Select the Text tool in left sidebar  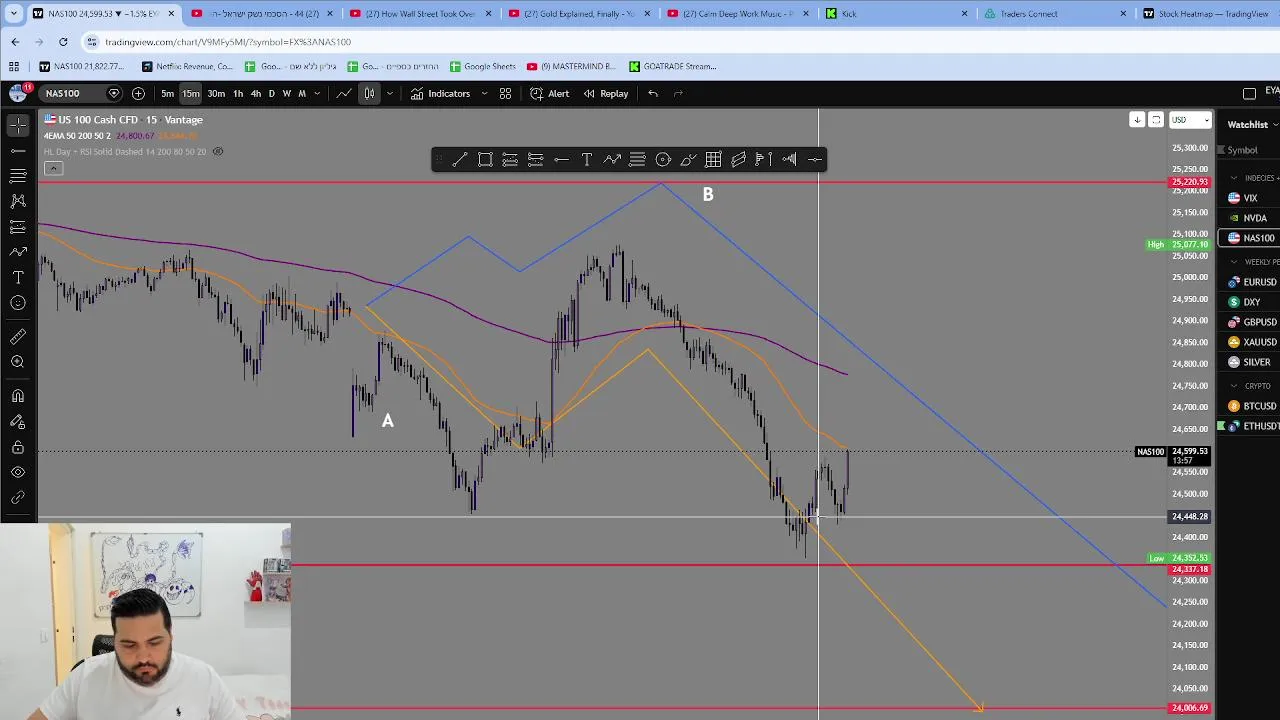point(18,277)
